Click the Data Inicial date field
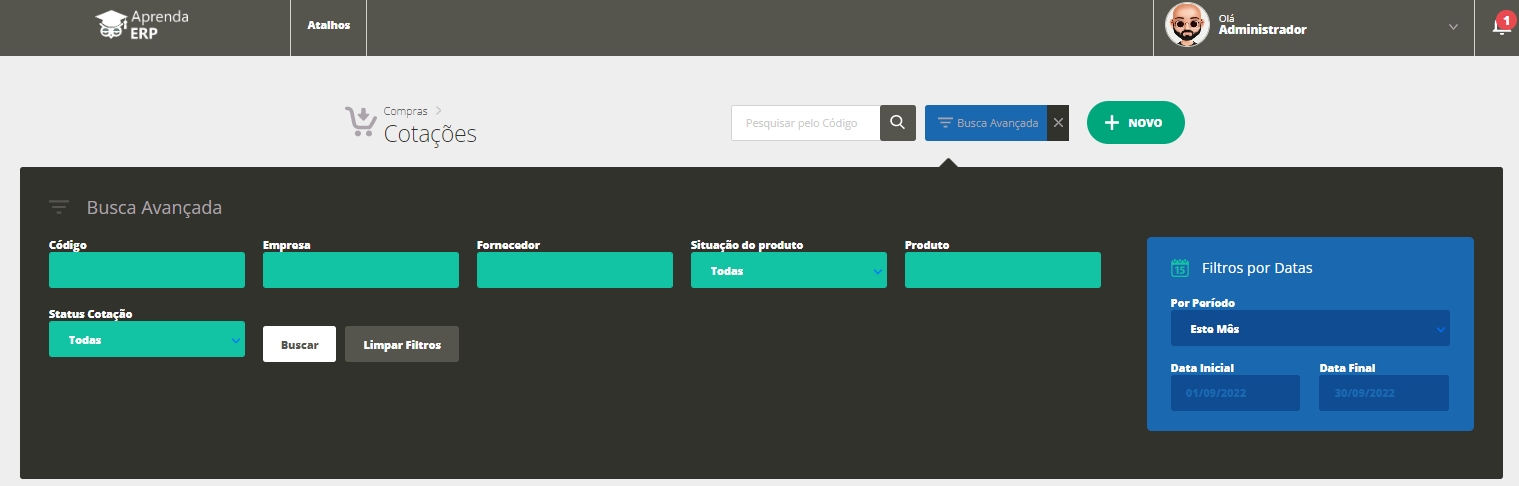The image size is (1519, 486). pos(1234,393)
